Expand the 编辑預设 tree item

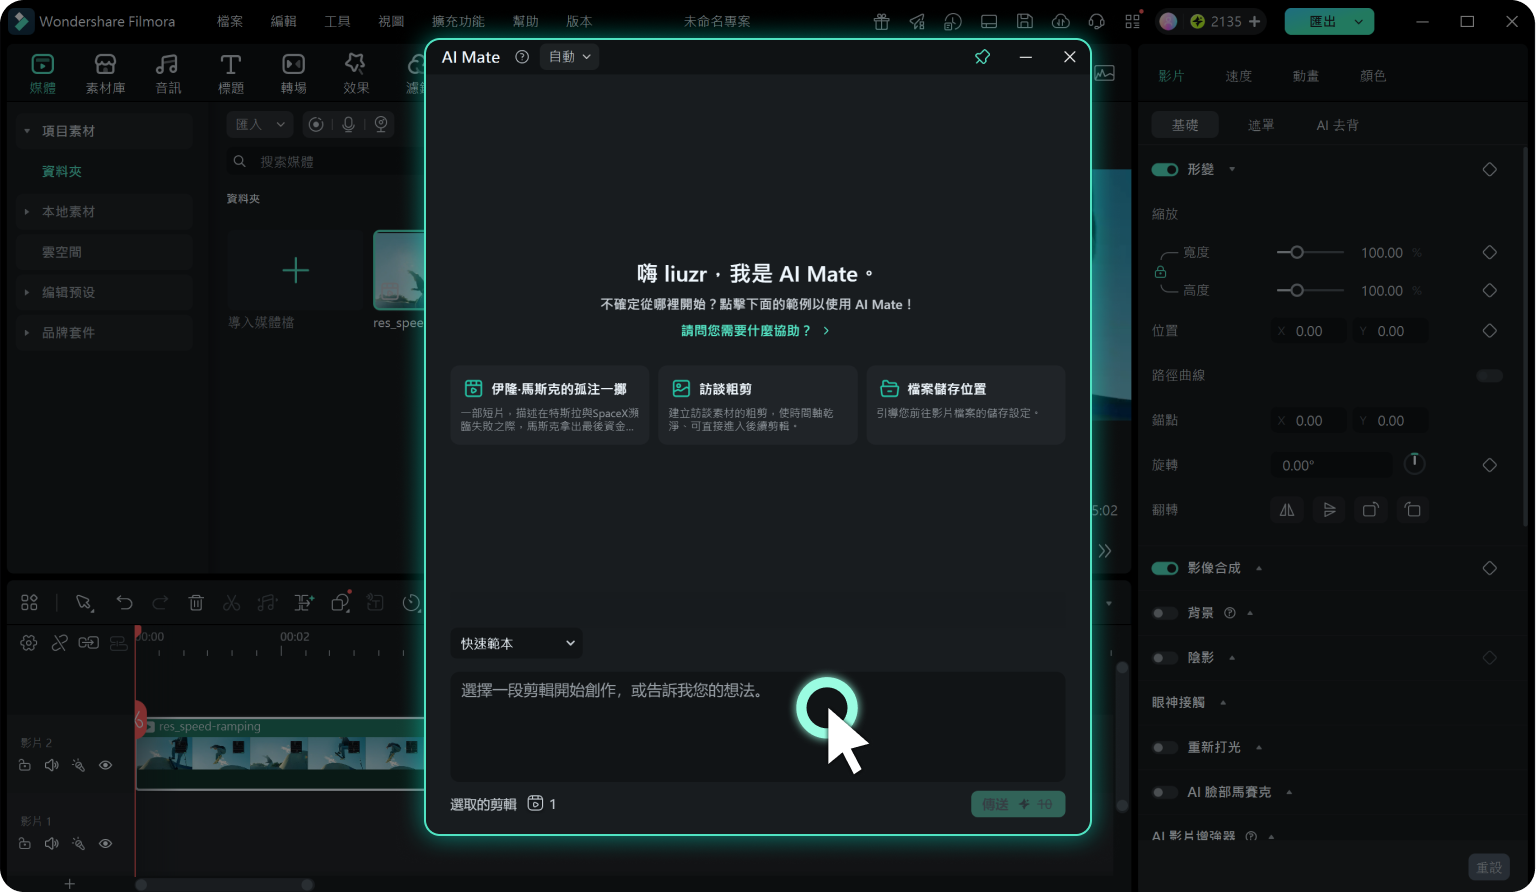pos(27,292)
